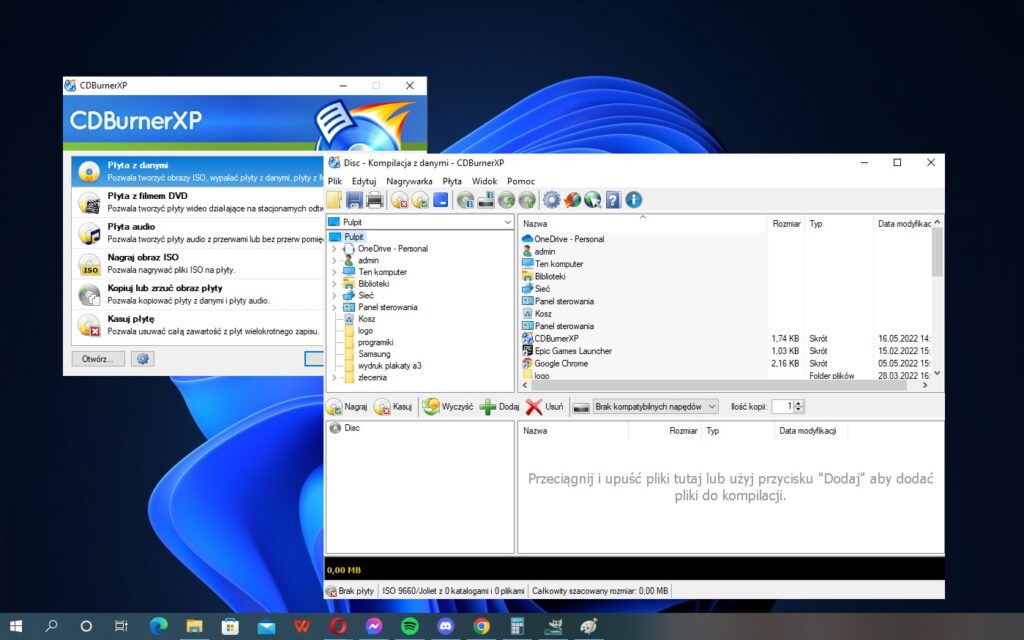Expand the OneDrive - Personal tree node
Viewport: 1024px width, 640px height.
pos(334,249)
